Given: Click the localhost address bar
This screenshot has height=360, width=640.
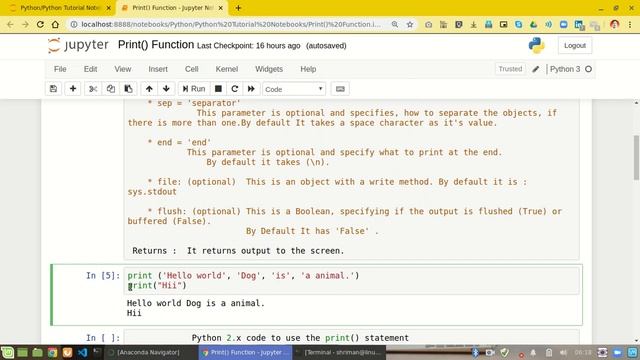Looking at the screenshot, I should click(231, 24).
